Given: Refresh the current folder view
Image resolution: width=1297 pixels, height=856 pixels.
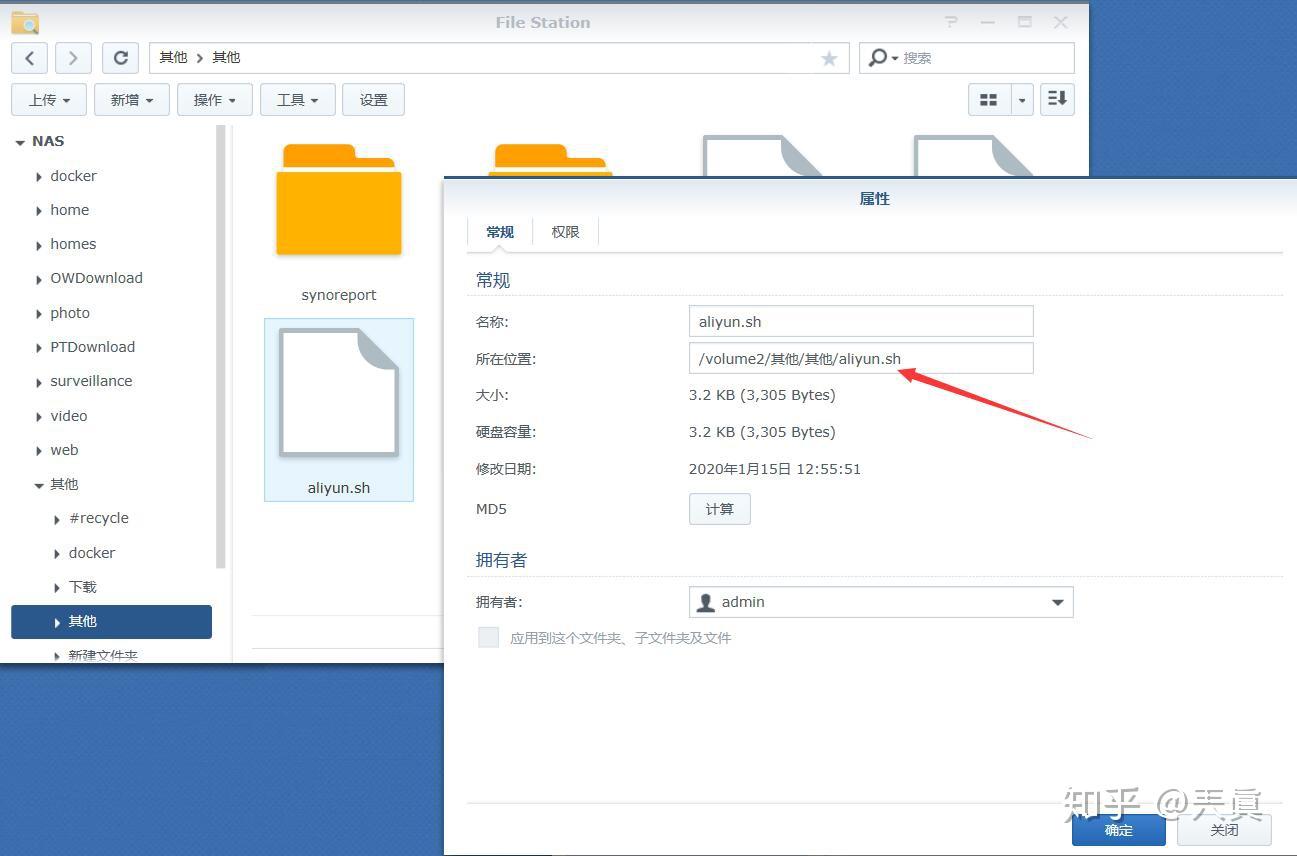Looking at the screenshot, I should tap(120, 57).
